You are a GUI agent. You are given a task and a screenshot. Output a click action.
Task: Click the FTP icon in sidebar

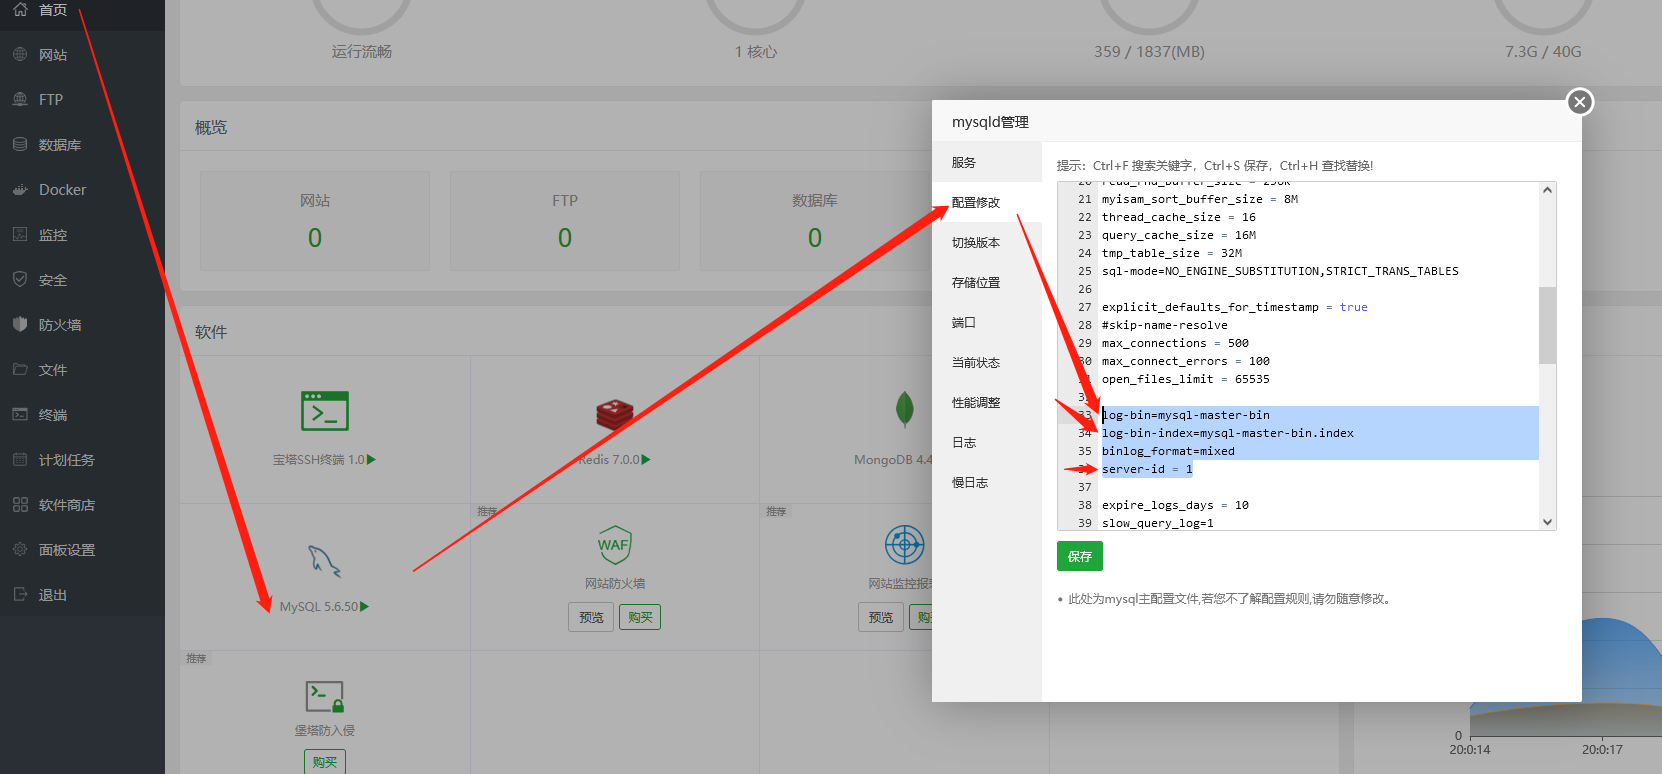(x=20, y=99)
